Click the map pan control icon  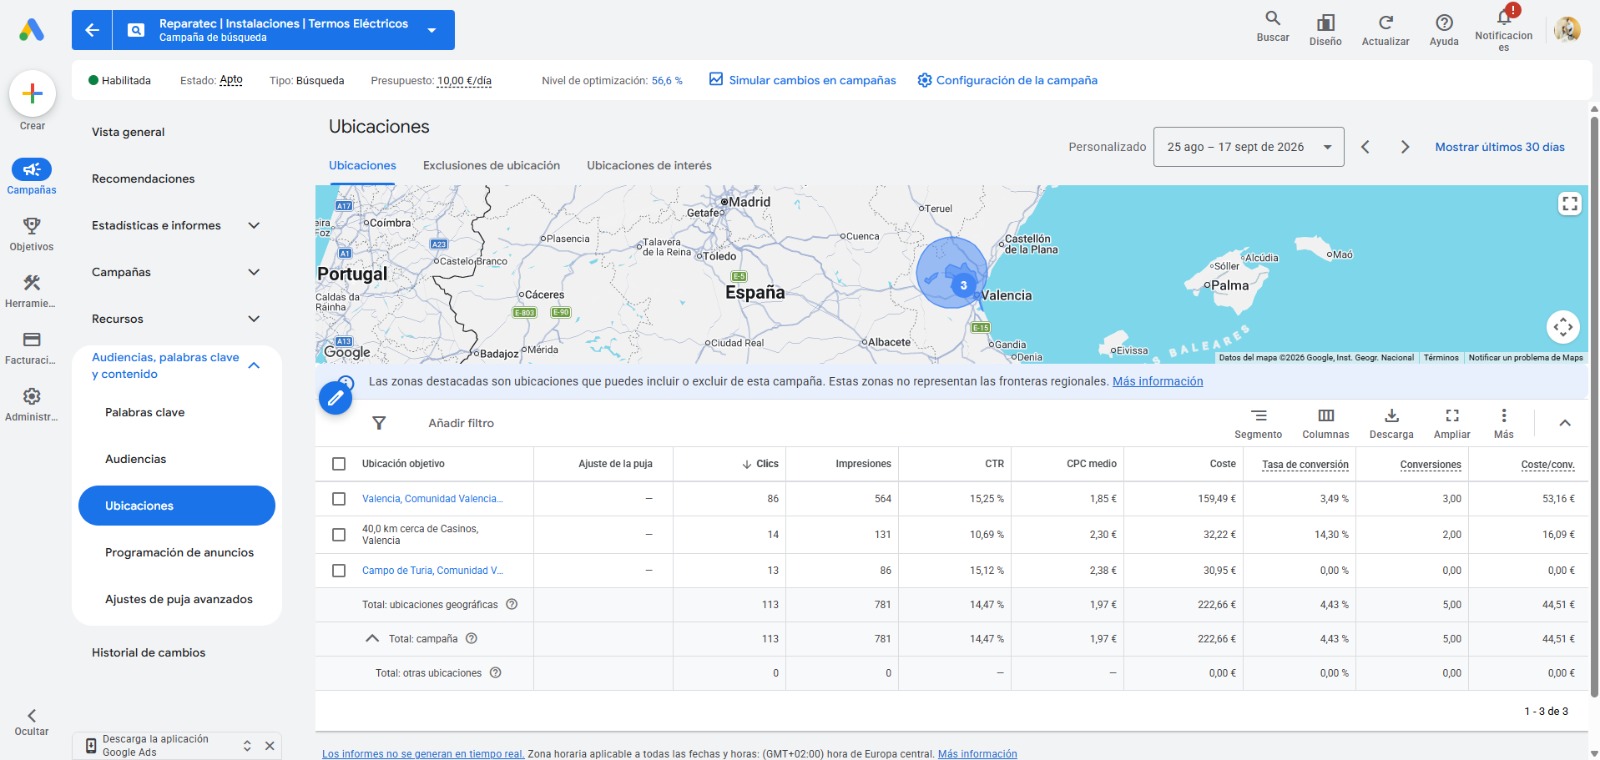(x=1563, y=327)
